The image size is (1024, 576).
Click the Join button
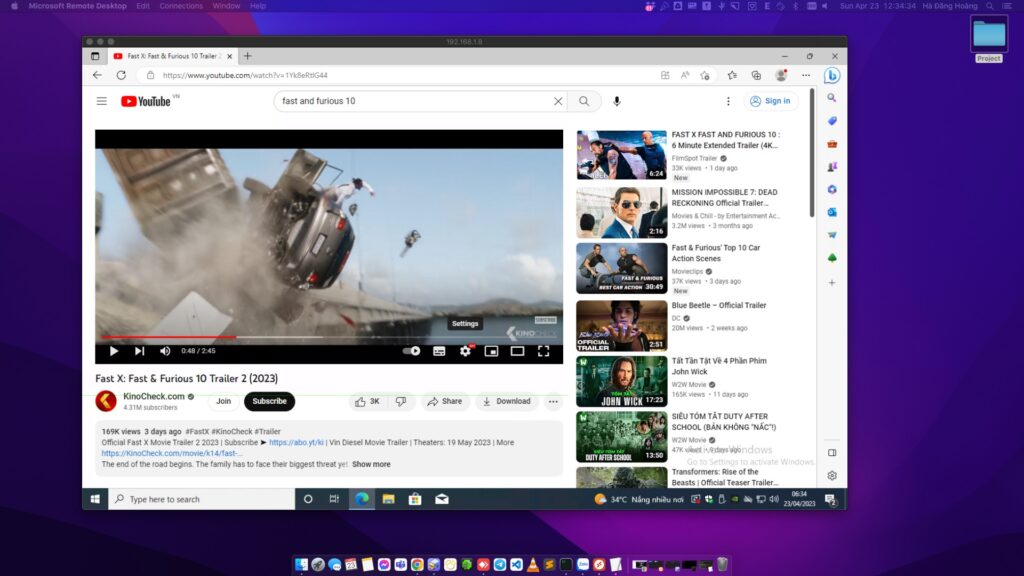click(x=223, y=401)
